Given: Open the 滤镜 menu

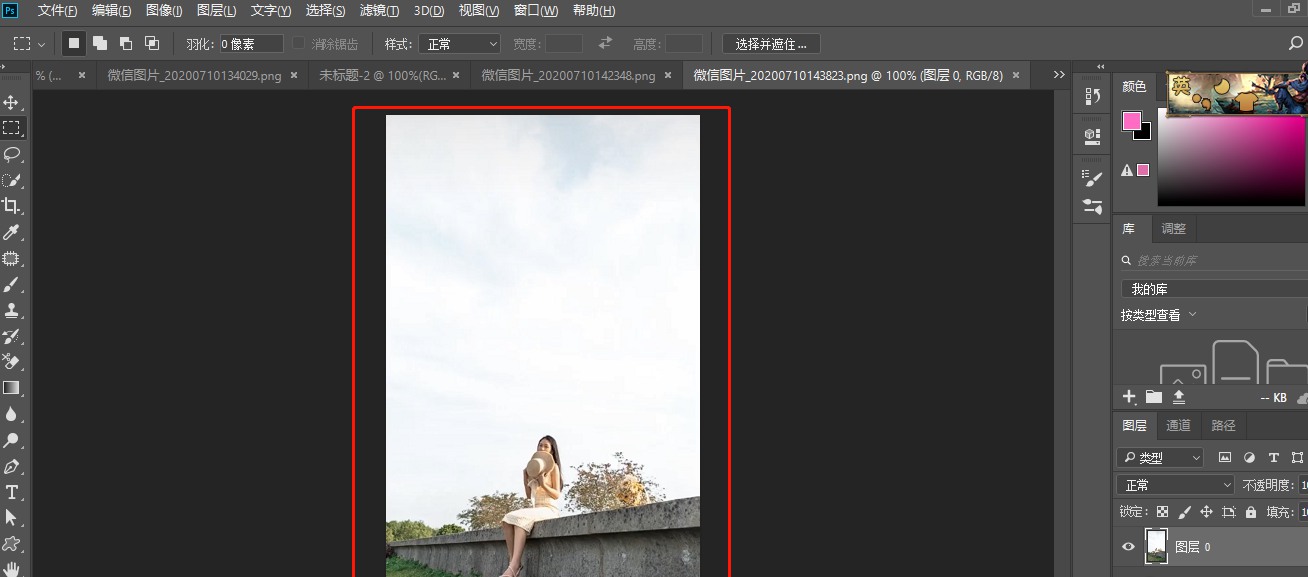Looking at the screenshot, I should (379, 10).
